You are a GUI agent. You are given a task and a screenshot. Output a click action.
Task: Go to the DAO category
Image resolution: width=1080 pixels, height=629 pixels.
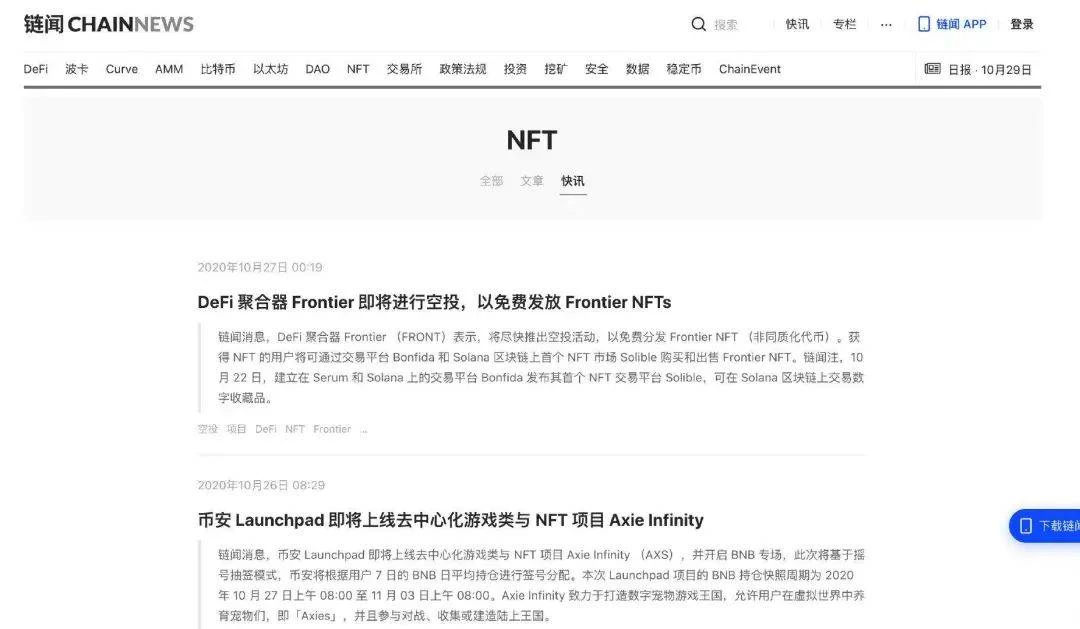coord(318,69)
